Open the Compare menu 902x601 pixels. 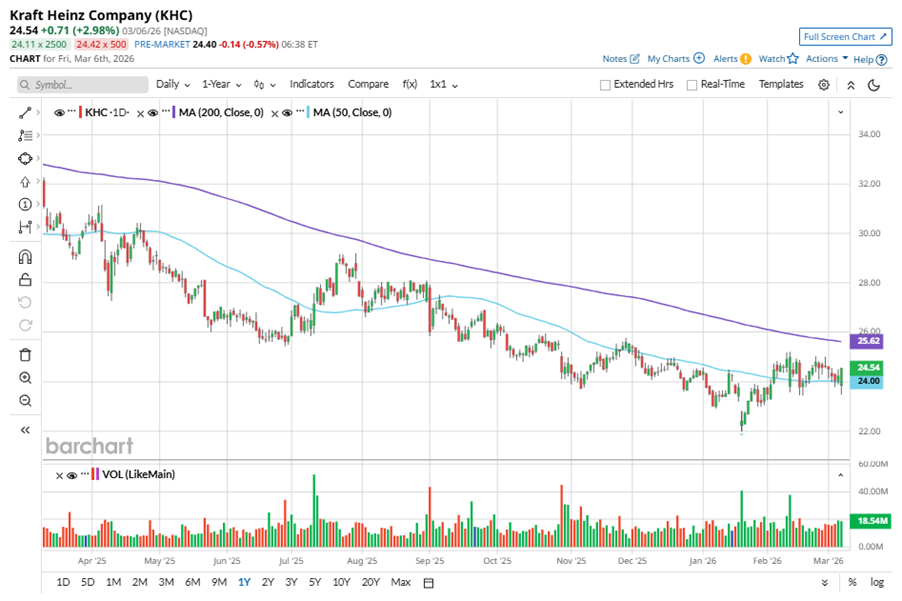pyautogui.click(x=368, y=84)
